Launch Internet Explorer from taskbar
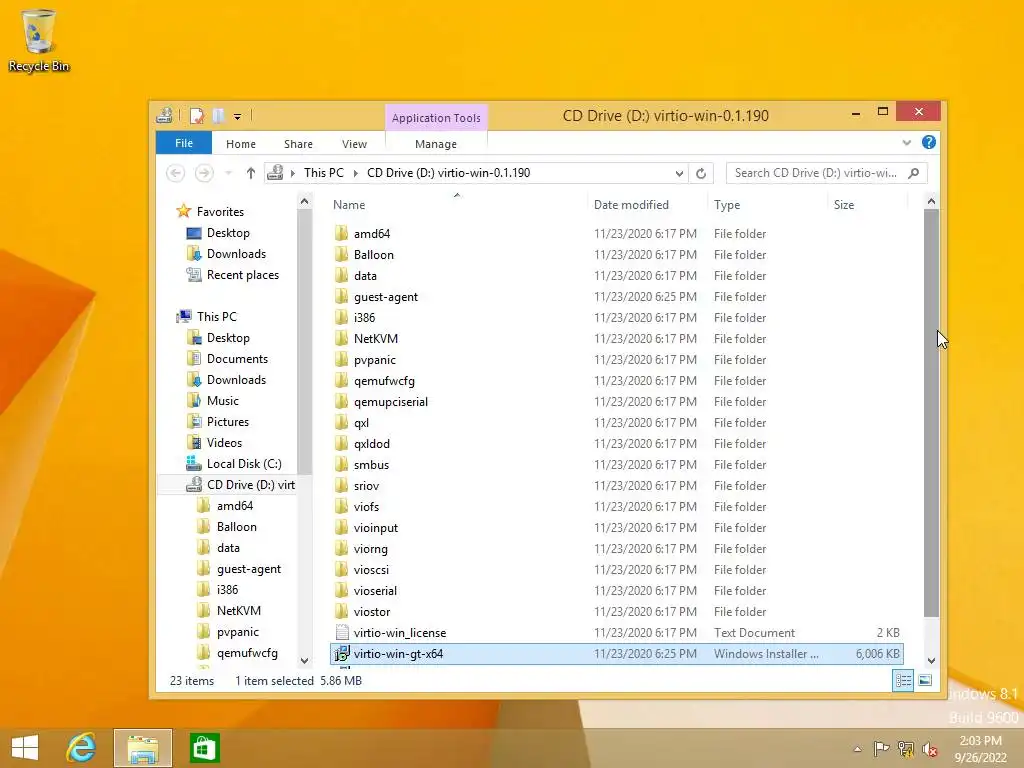This screenshot has width=1024, height=768. coord(81,748)
